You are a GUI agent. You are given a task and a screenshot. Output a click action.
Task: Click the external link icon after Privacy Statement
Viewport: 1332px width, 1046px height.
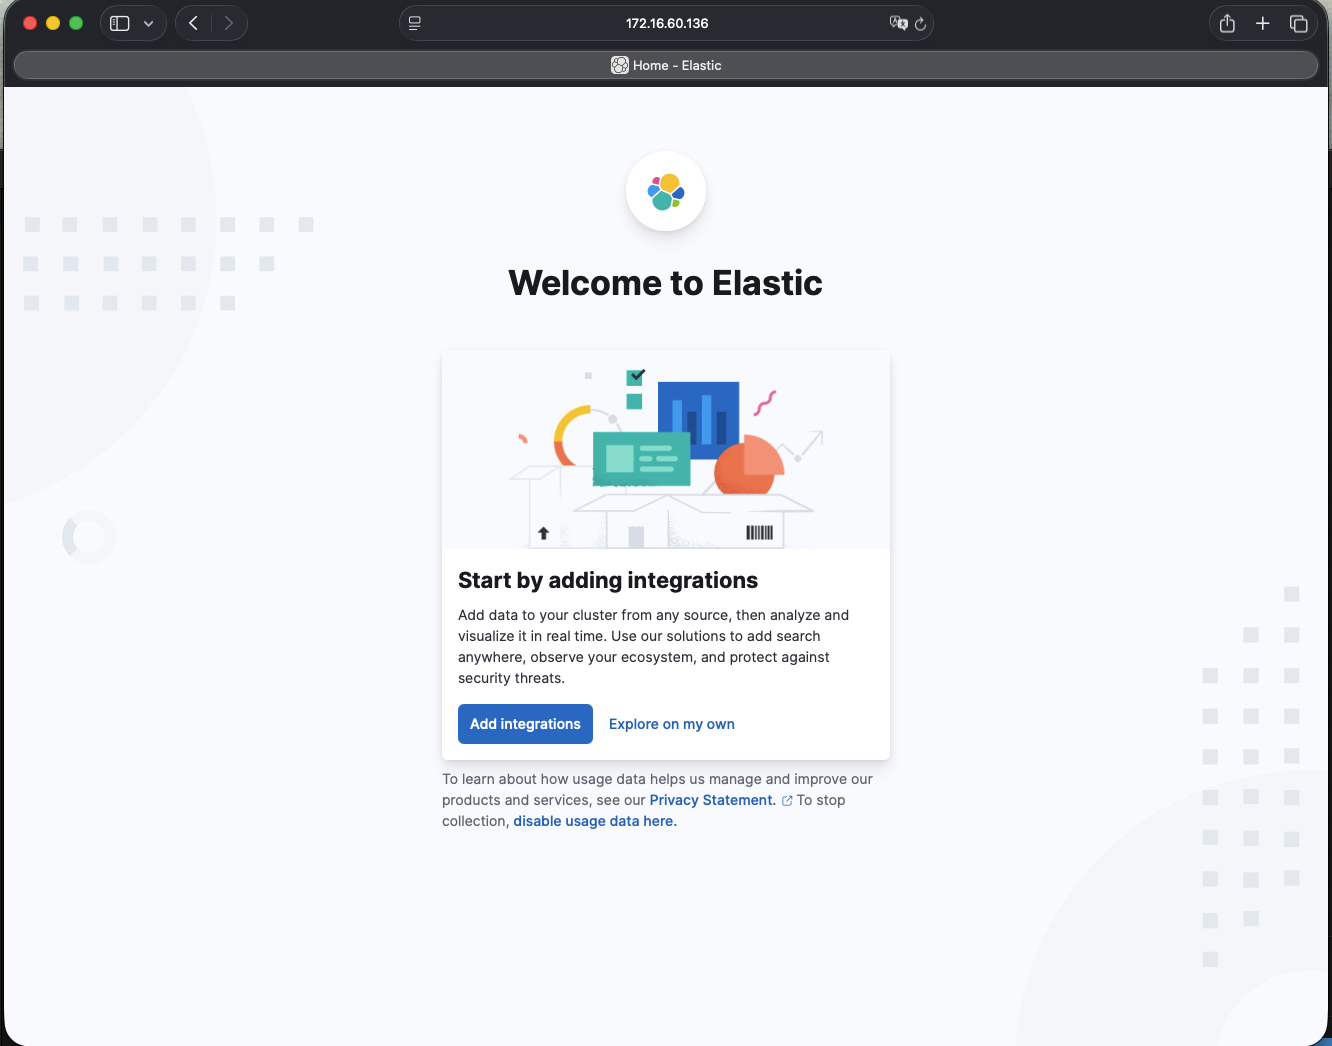click(x=787, y=801)
